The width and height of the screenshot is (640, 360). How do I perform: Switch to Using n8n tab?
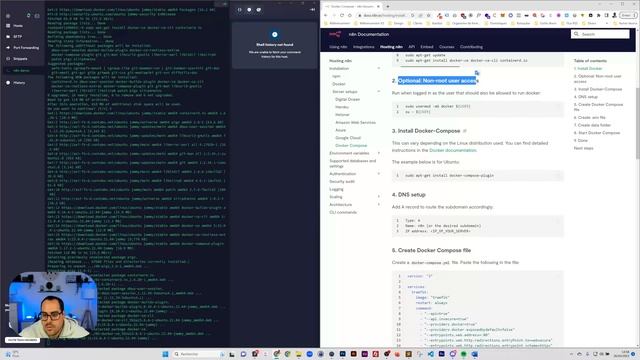pos(338,47)
